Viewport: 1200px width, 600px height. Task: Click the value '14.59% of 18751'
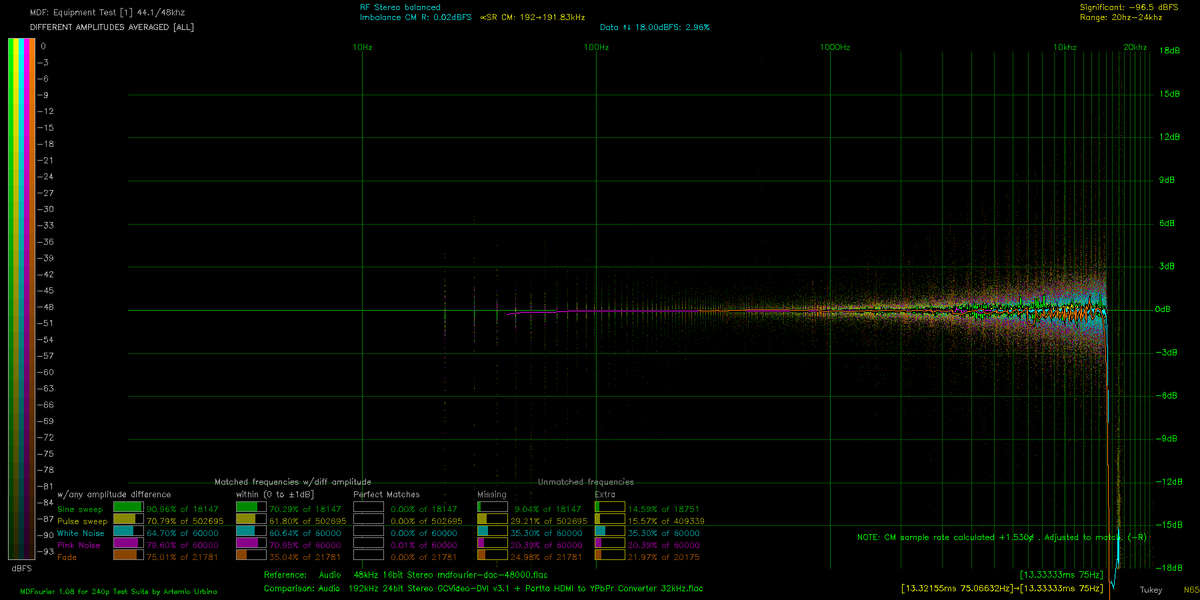[666, 509]
